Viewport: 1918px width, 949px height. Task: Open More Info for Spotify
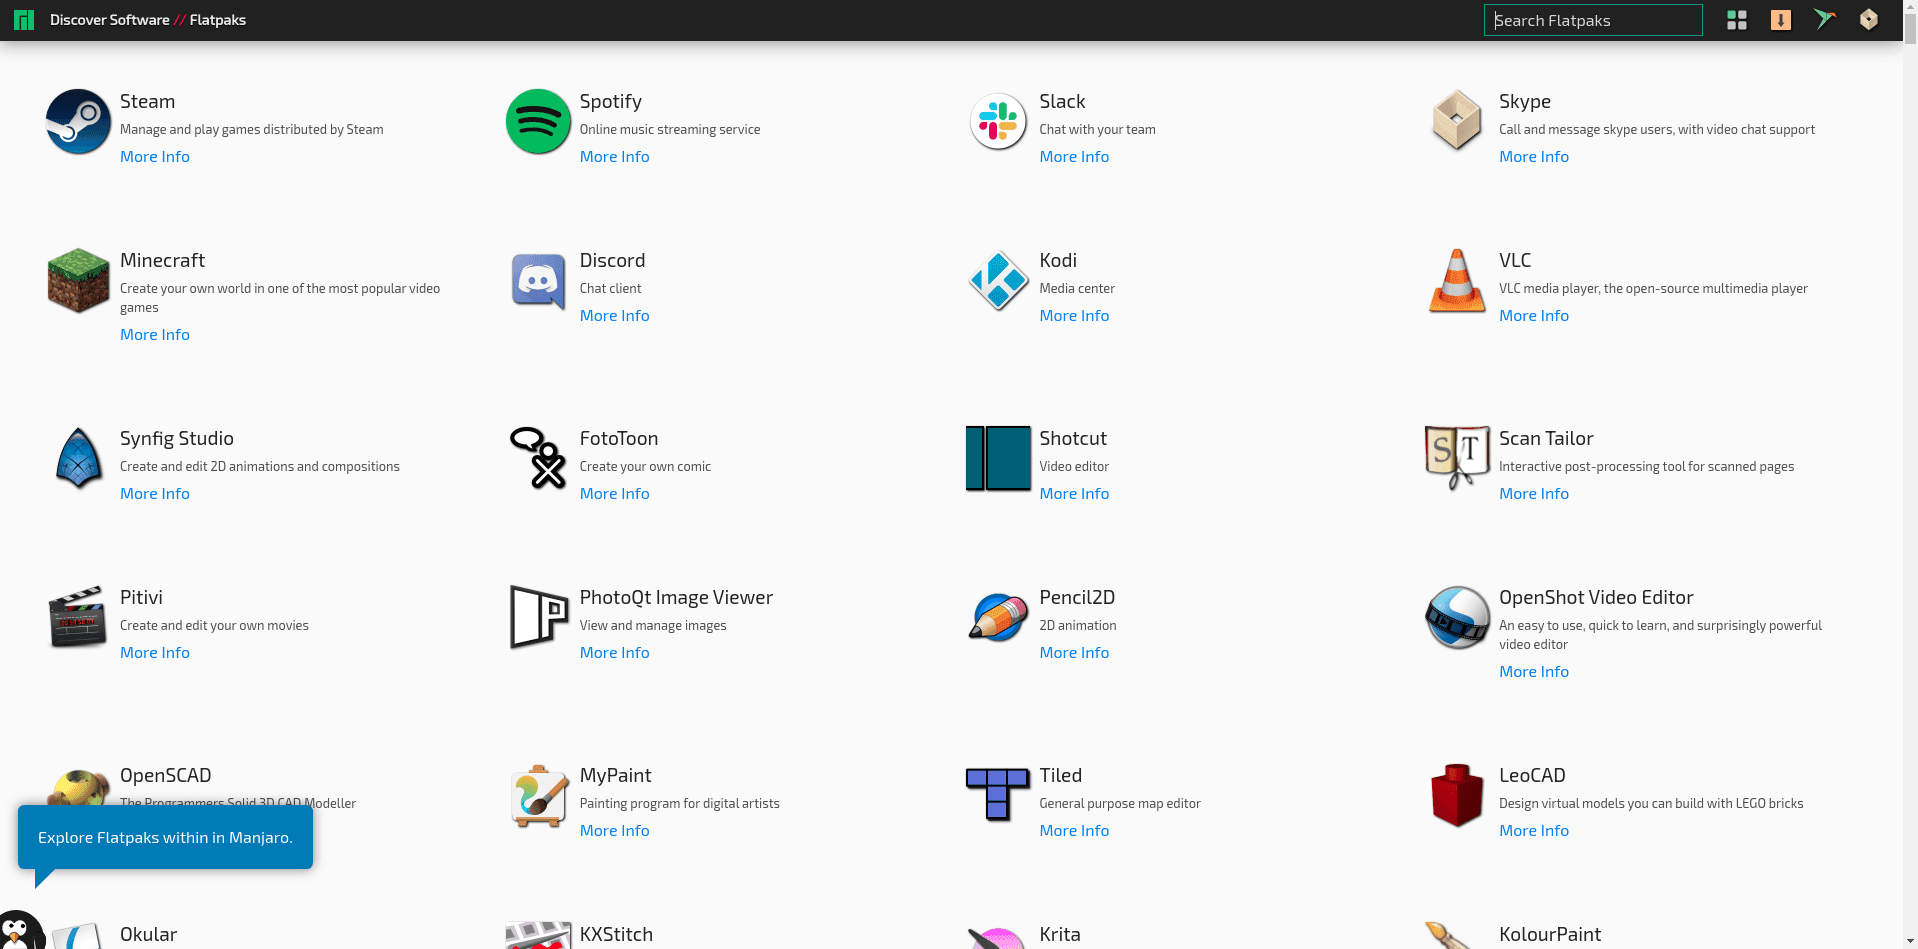(615, 157)
